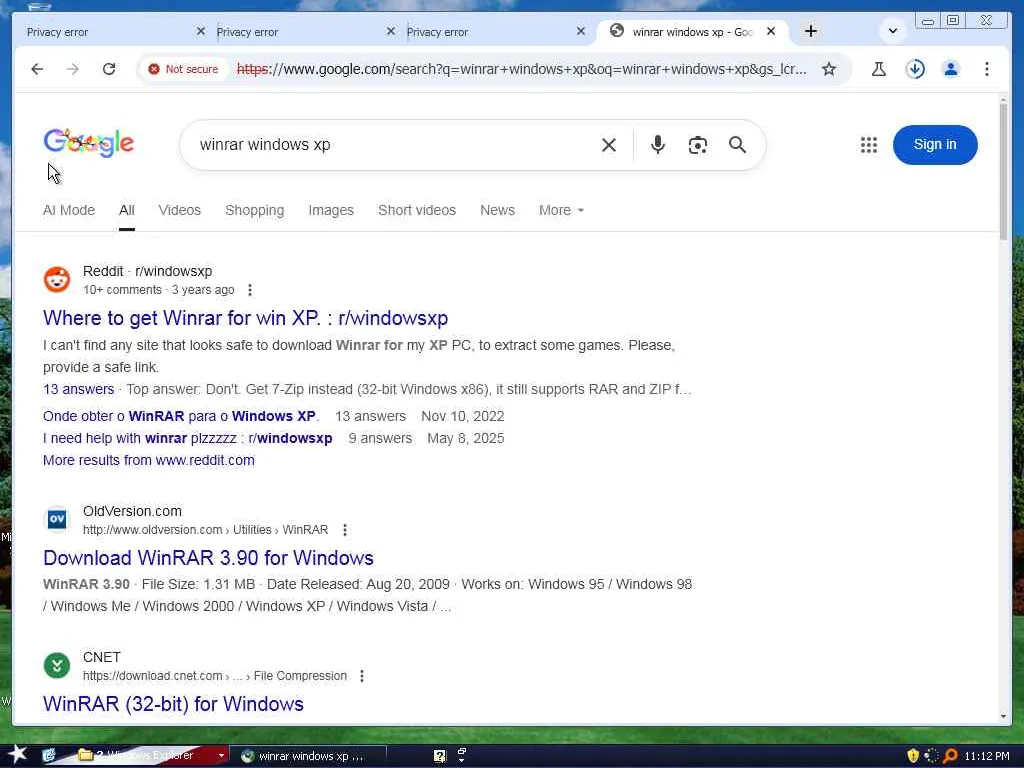Open options for the Reddit result
The image size is (1024, 768).
[x=249, y=290]
